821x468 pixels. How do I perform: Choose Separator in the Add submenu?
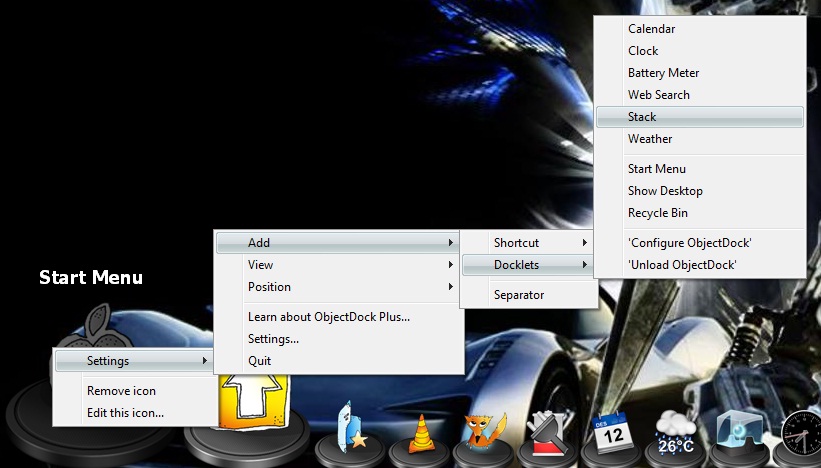click(x=529, y=295)
